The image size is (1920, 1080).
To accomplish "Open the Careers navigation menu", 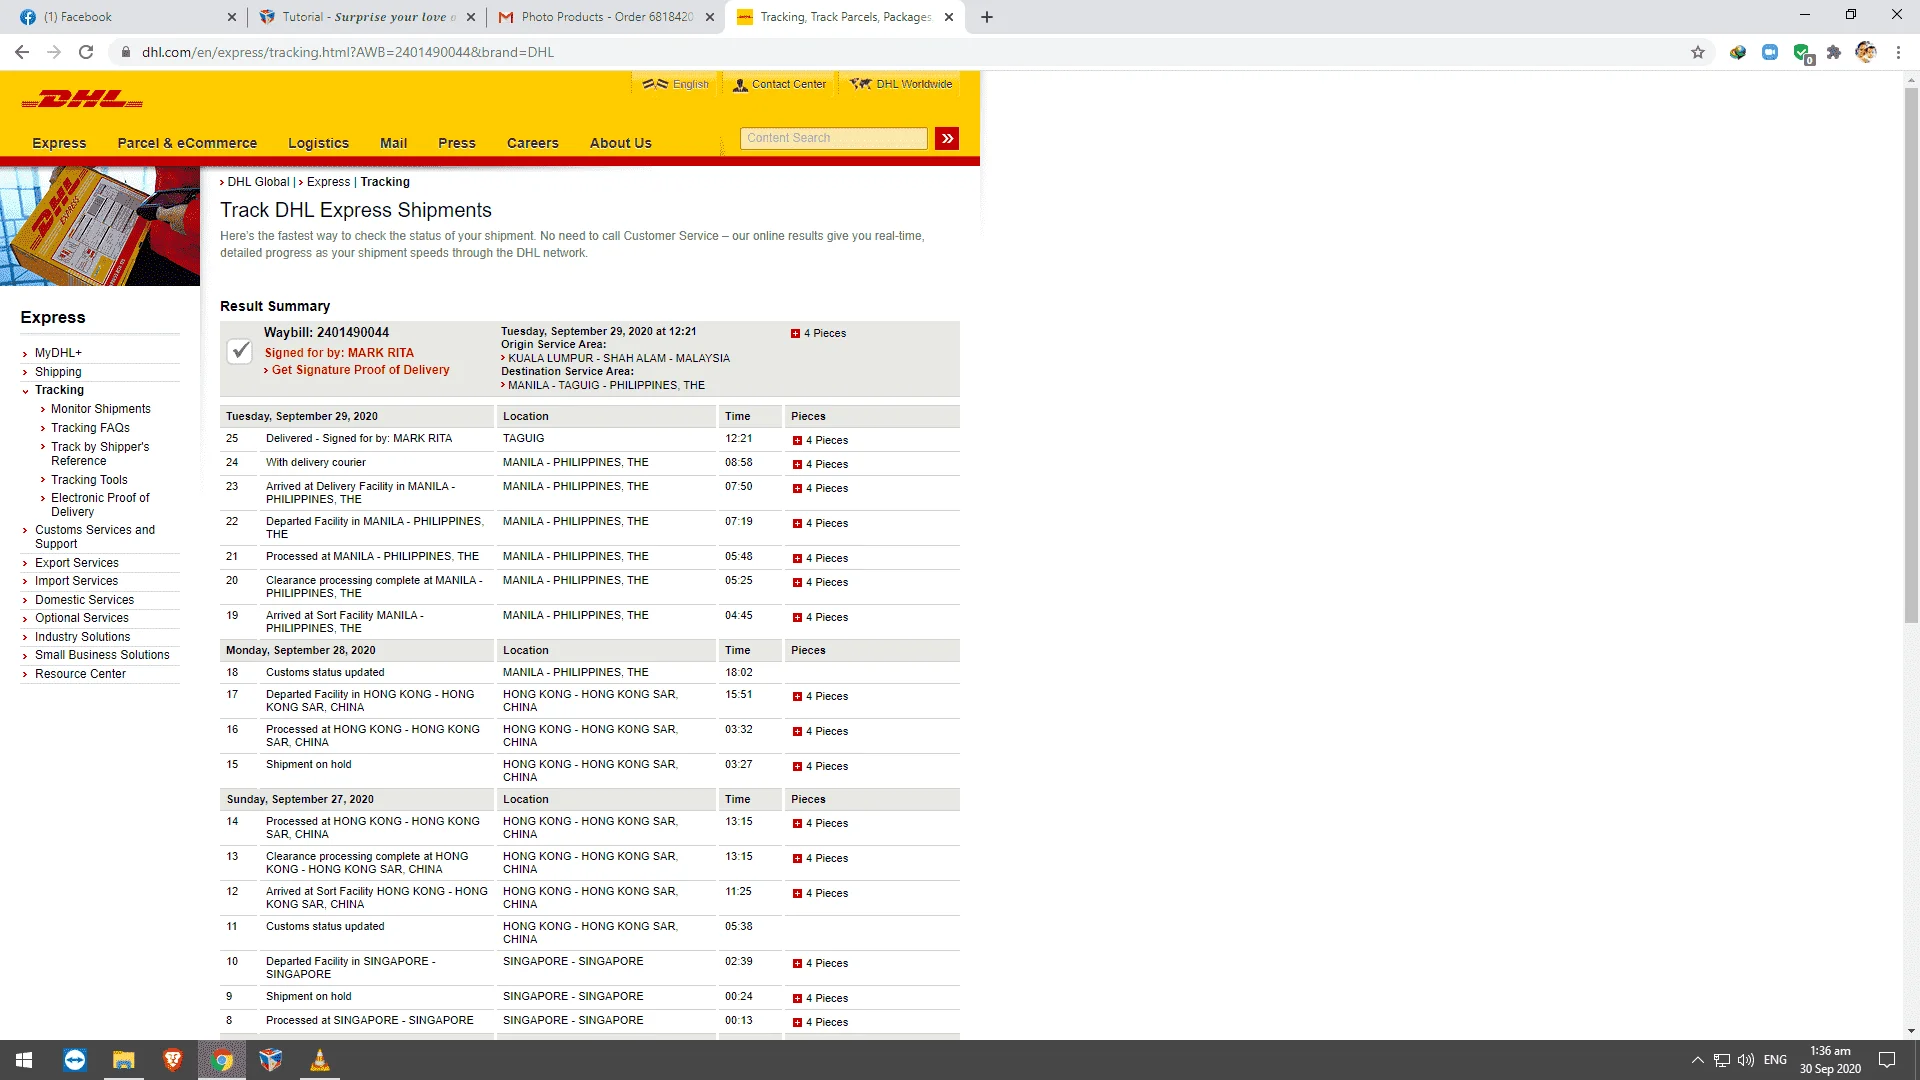I will point(532,143).
